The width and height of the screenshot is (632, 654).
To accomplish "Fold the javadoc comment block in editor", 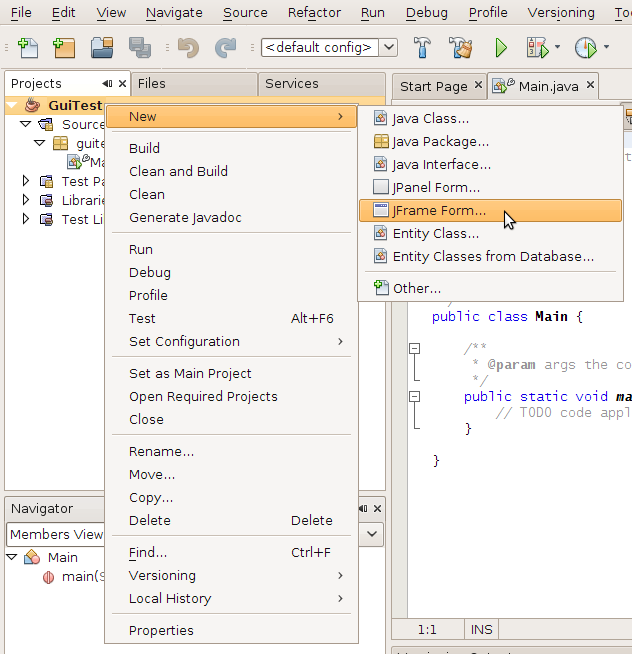I will pos(414,348).
